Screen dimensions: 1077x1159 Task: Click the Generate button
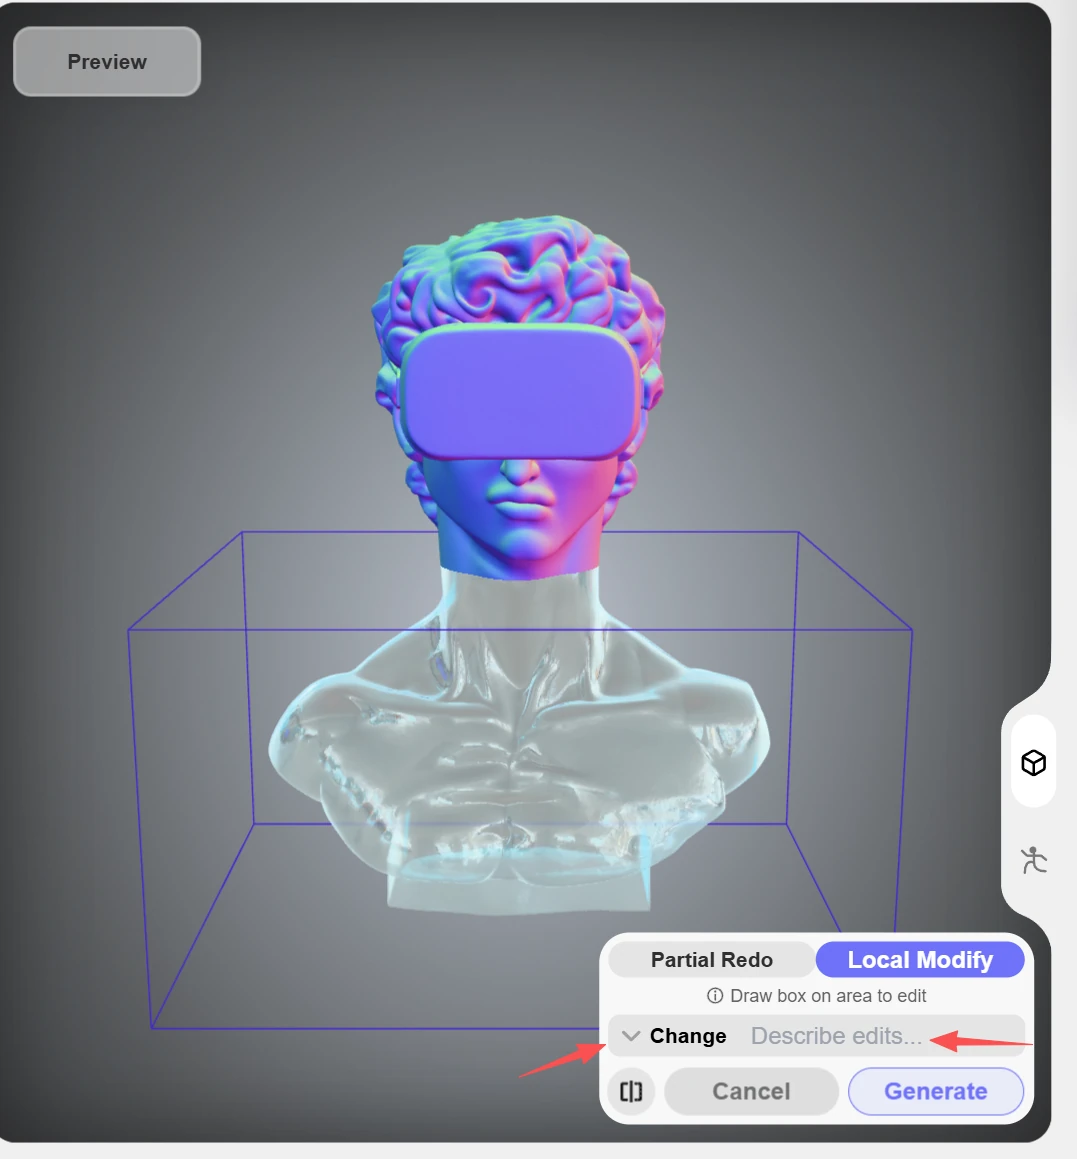click(x=935, y=1091)
